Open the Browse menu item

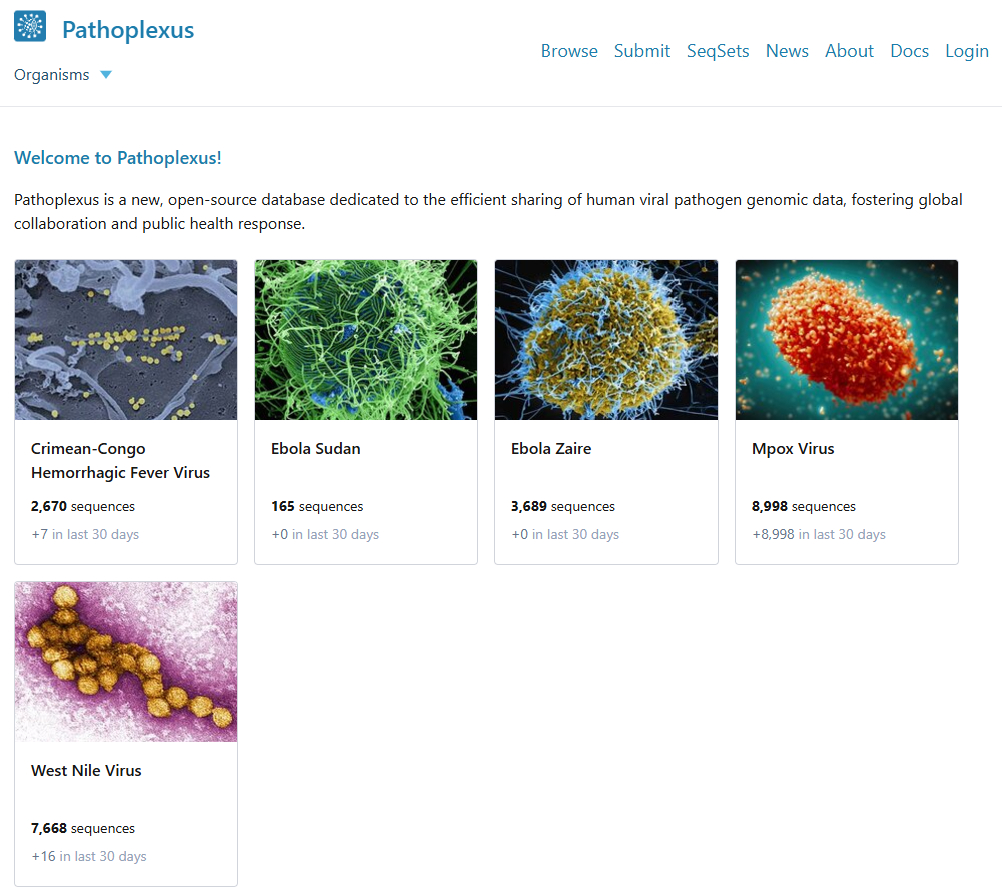569,51
